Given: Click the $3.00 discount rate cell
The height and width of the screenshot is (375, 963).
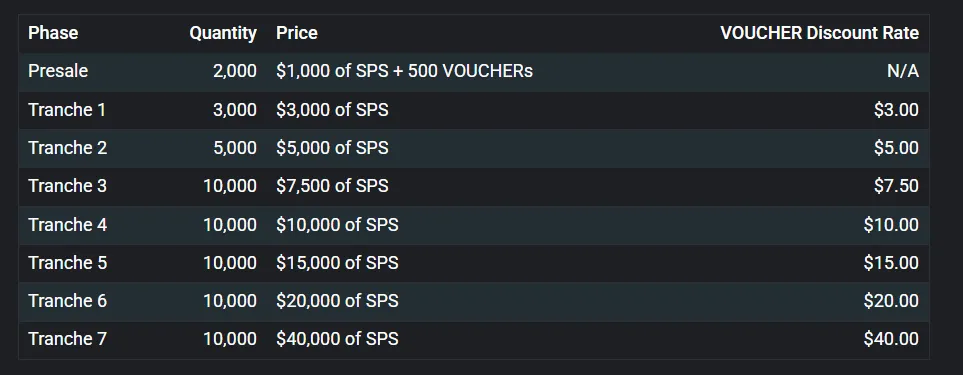Looking at the screenshot, I should [x=896, y=110].
